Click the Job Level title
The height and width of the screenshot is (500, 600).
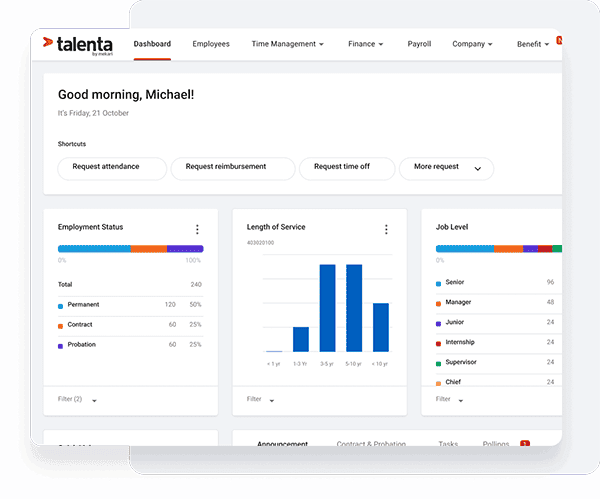452,227
